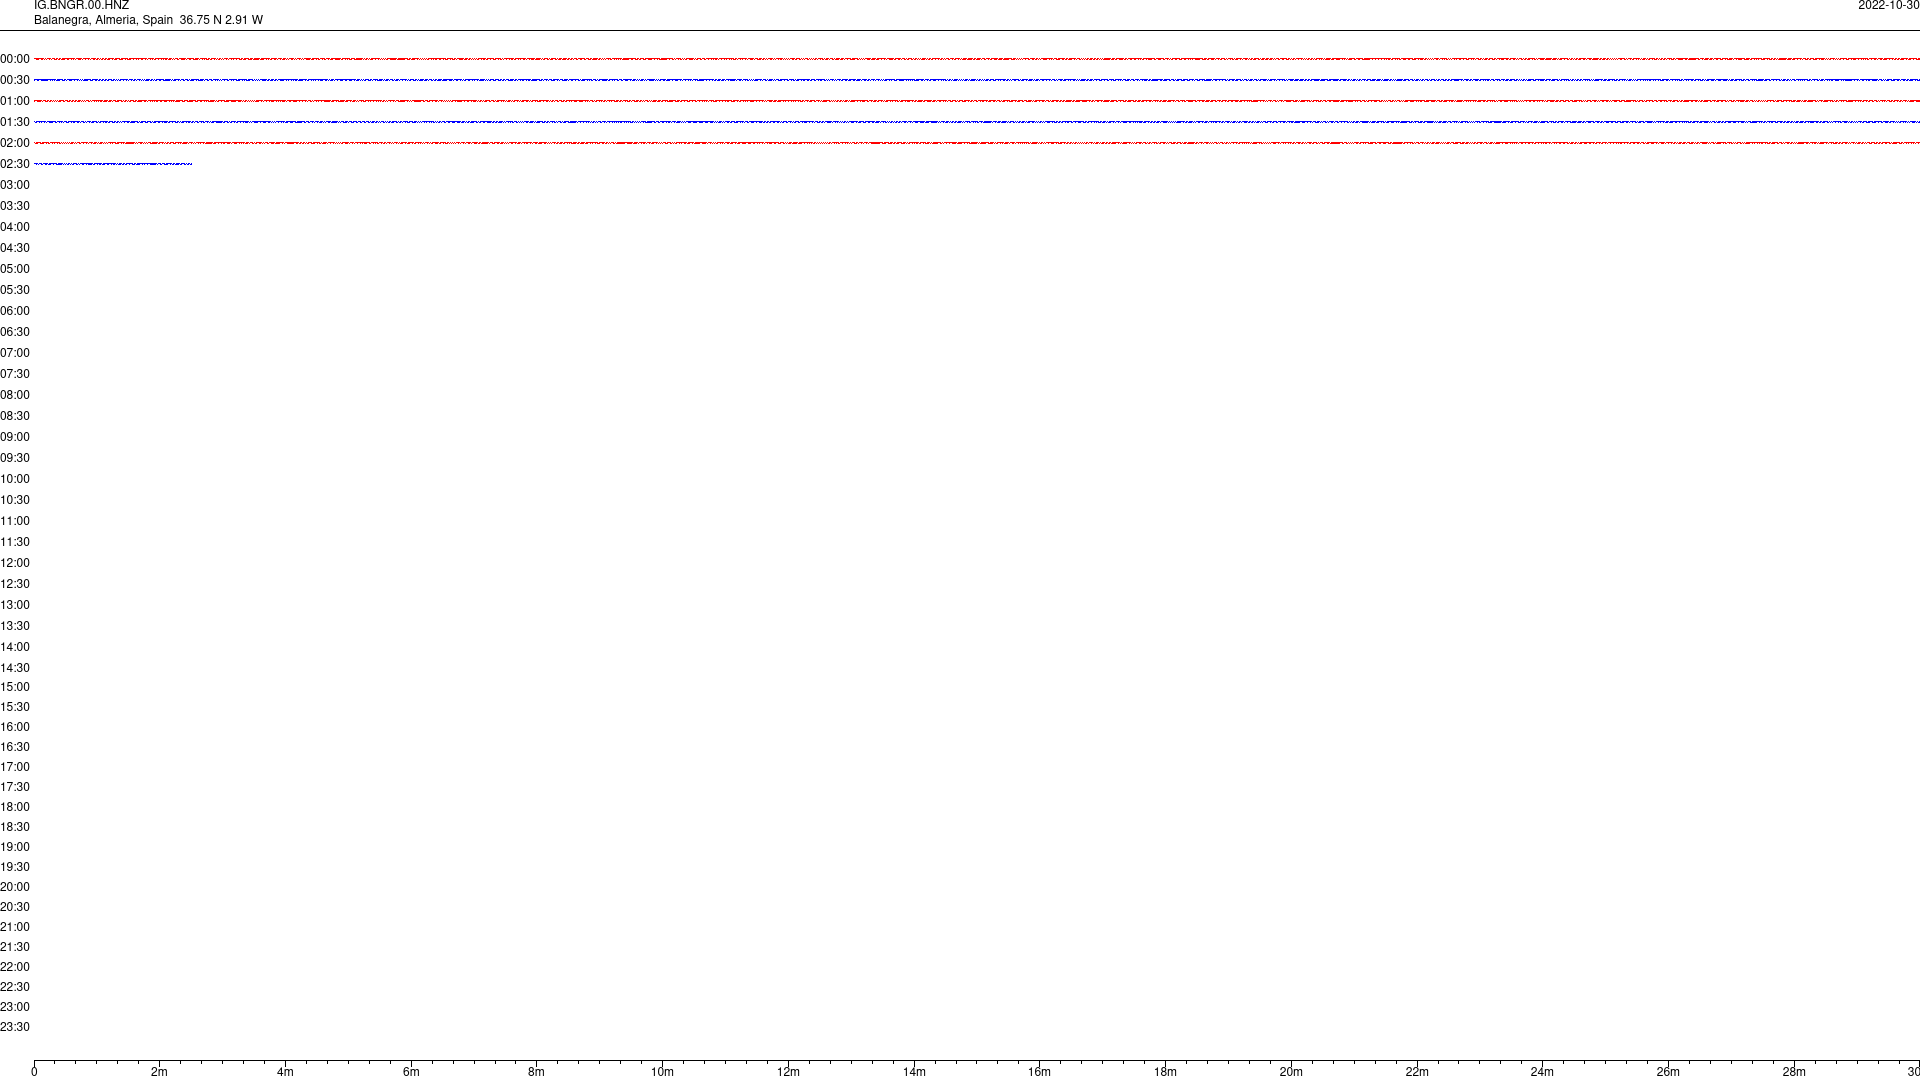Click the 02:30 time row label
The height and width of the screenshot is (1080, 1920).
[x=15, y=164]
